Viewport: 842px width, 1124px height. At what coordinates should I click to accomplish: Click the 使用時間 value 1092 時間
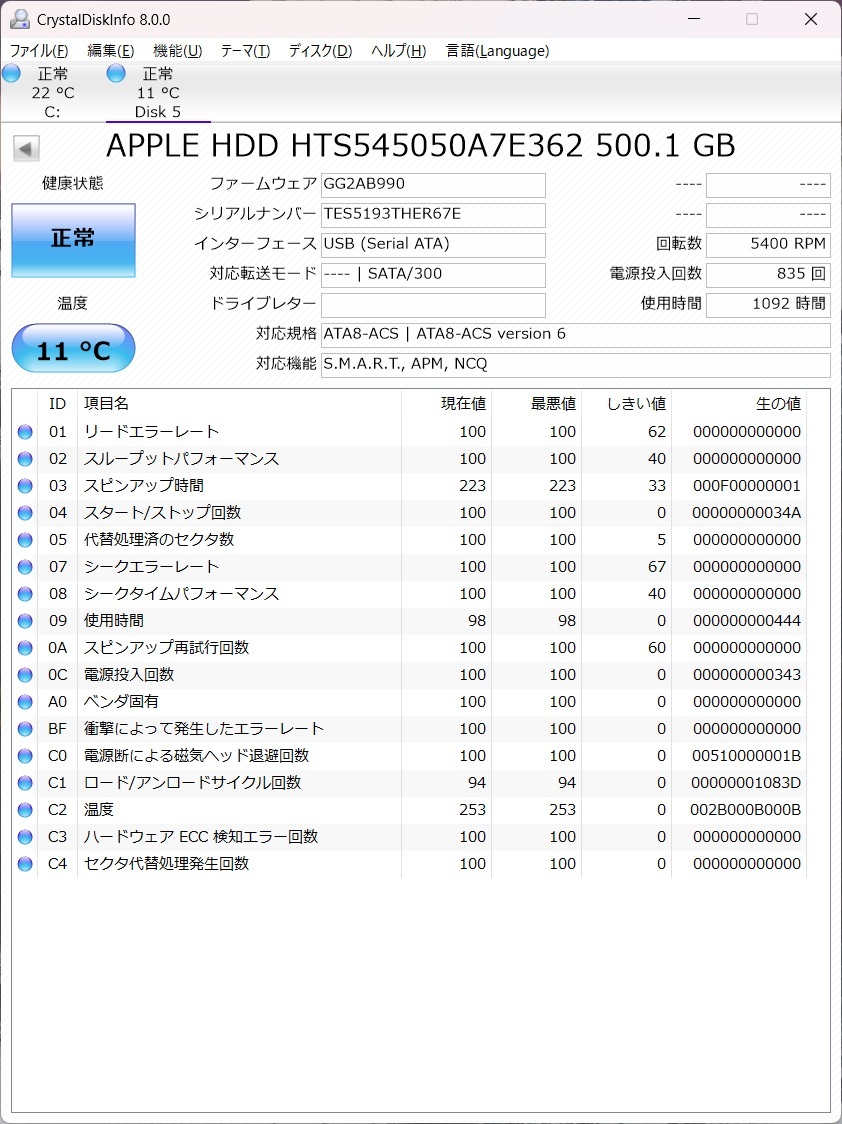tap(768, 305)
